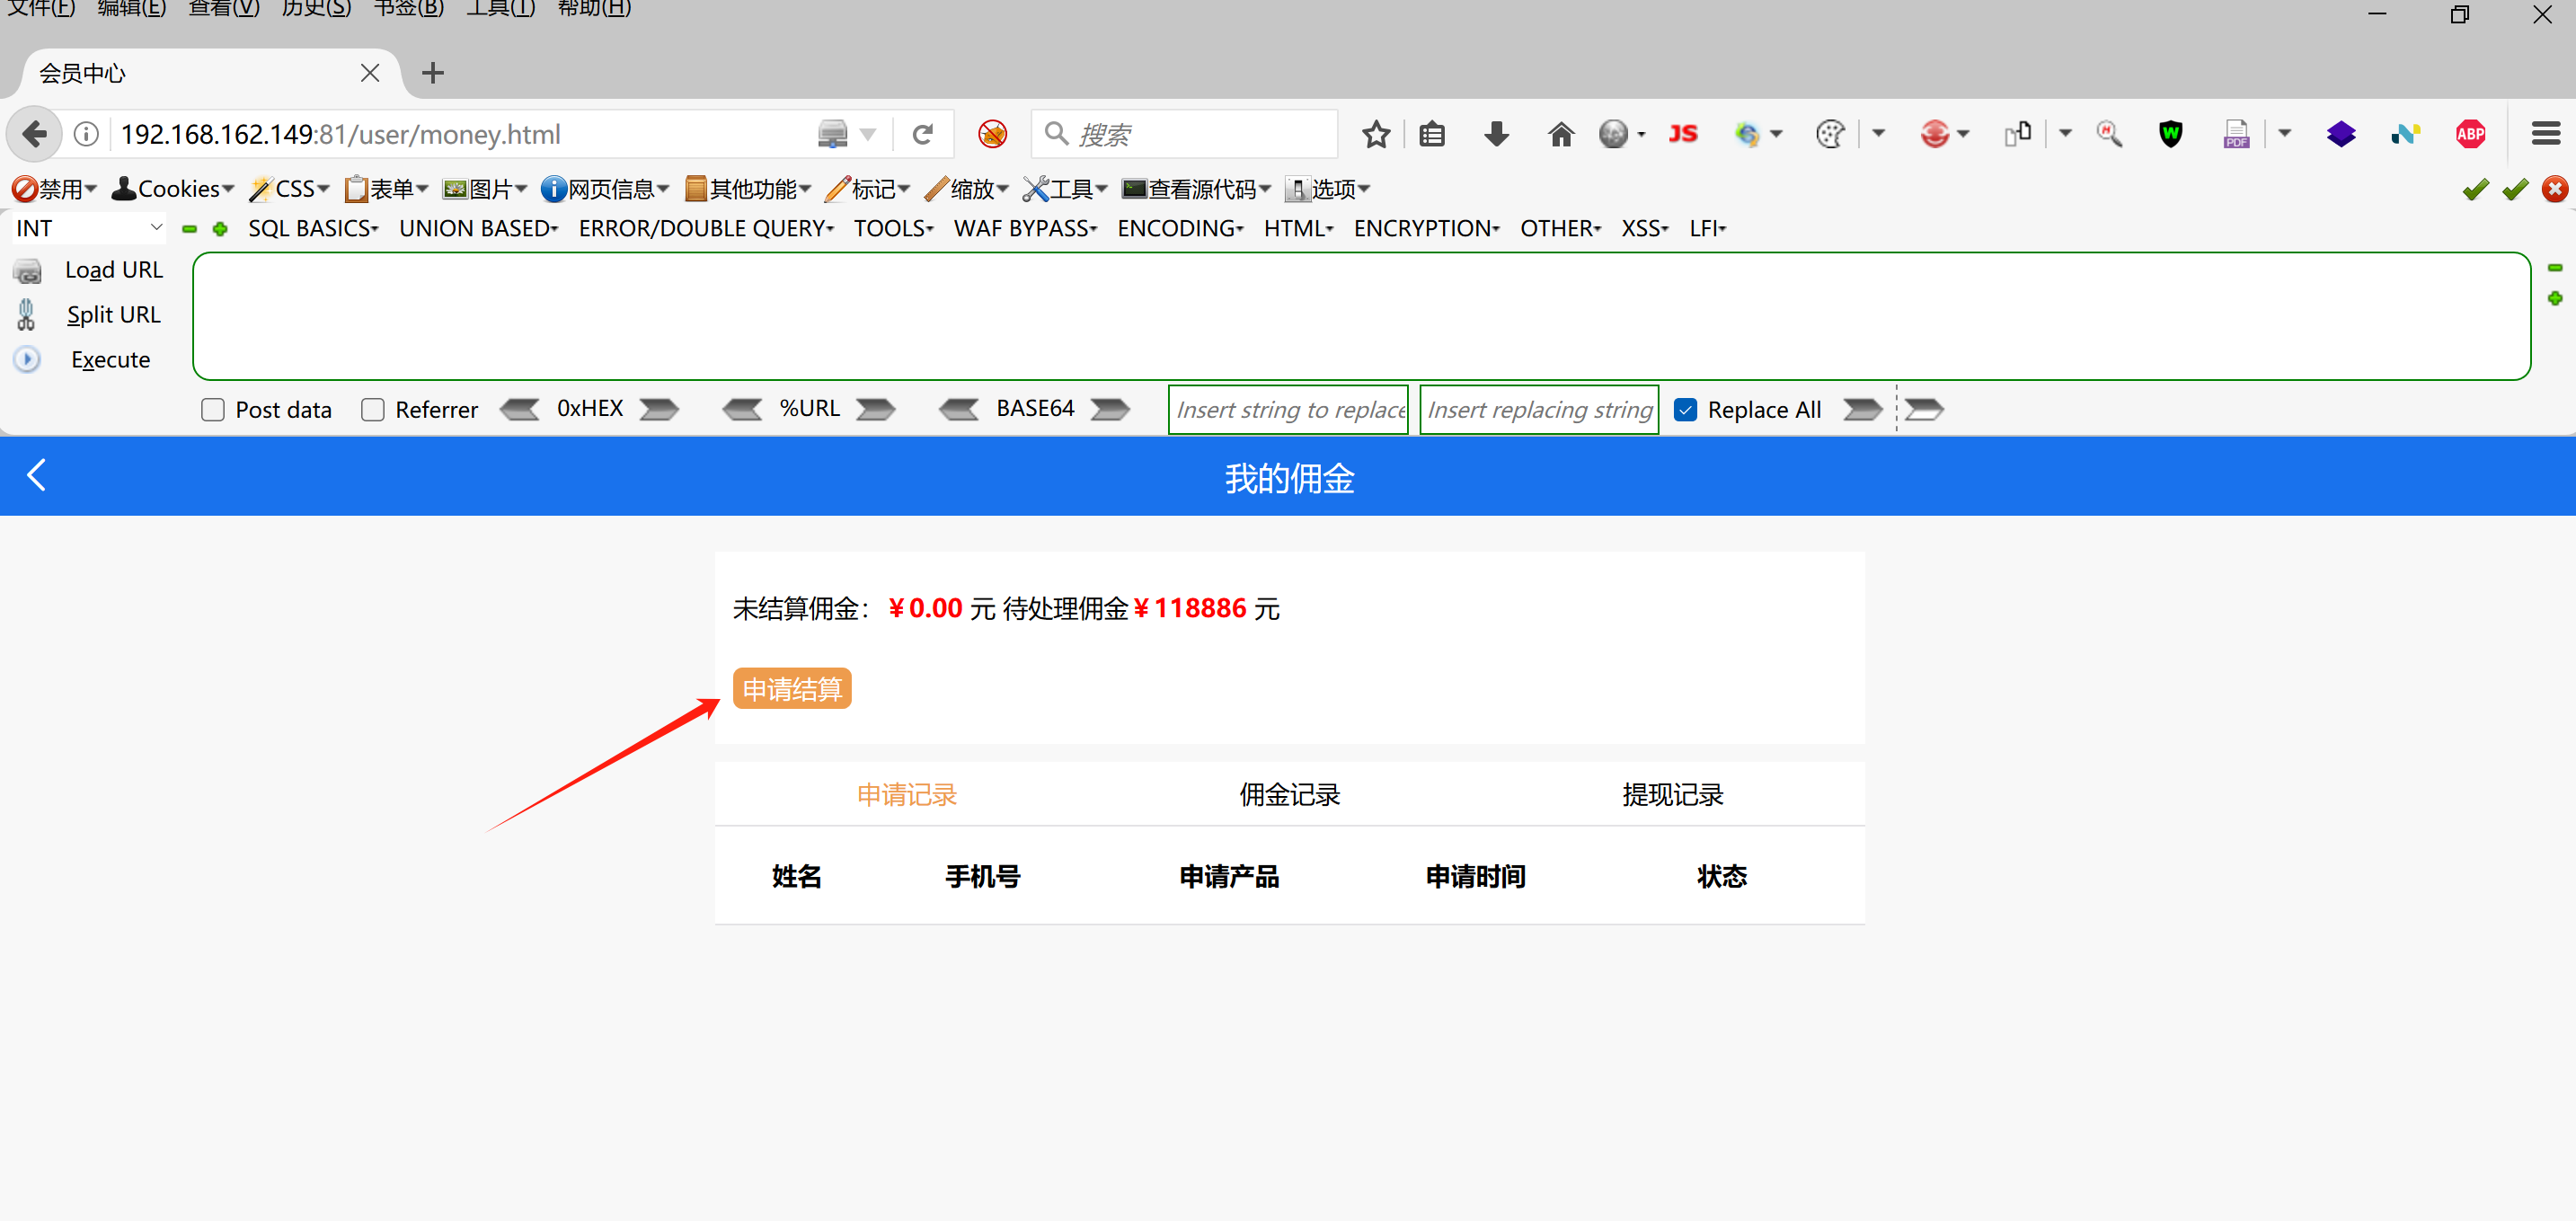The width and height of the screenshot is (2576, 1221).
Task: Click the red JS toolbar icon
Action: pyautogui.click(x=1683, y=134)
